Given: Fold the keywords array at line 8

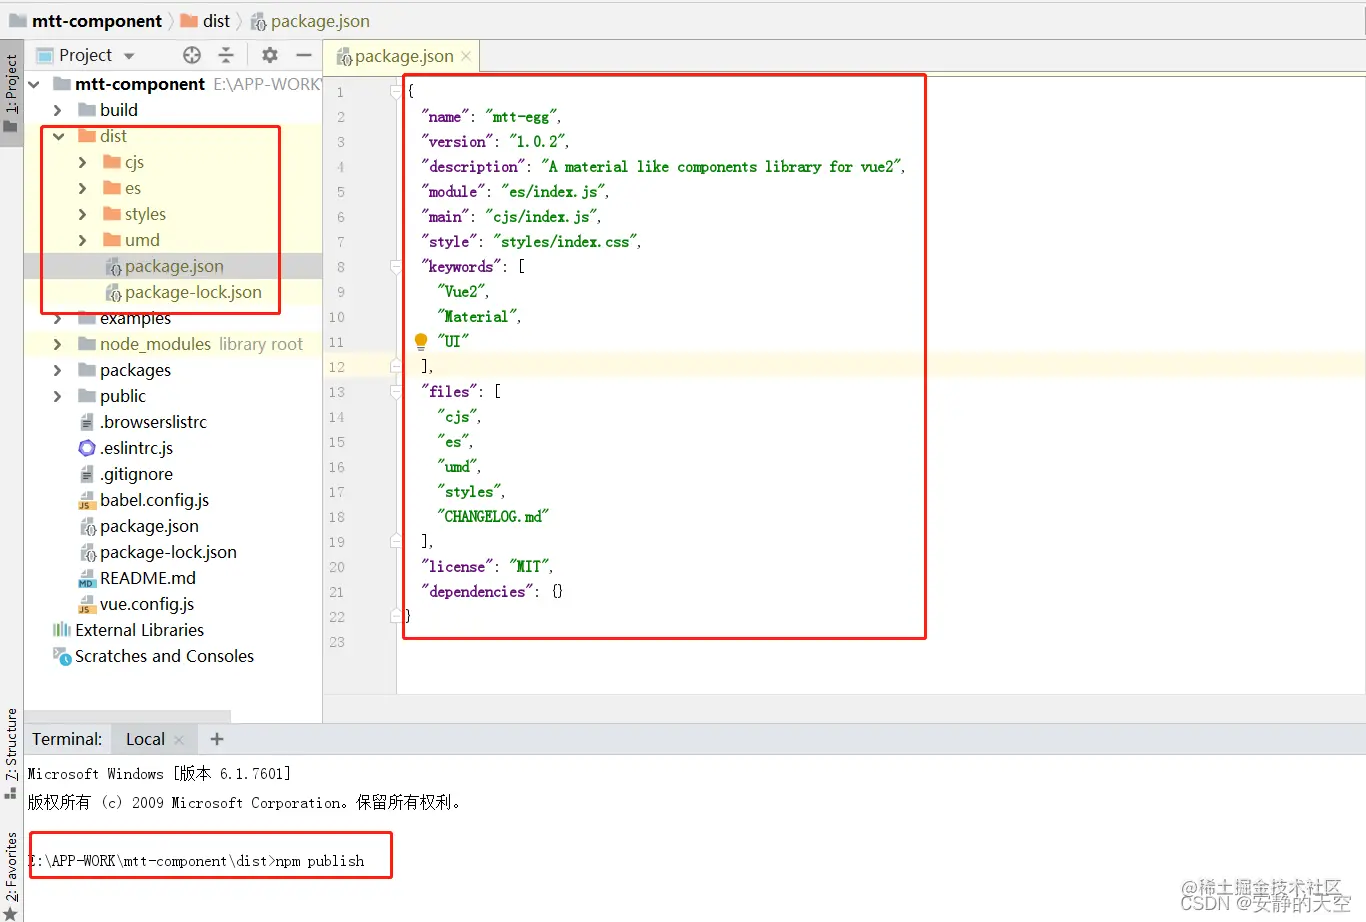Looking at the screenshot, I should pyautogui.click(x=396, y=266).
